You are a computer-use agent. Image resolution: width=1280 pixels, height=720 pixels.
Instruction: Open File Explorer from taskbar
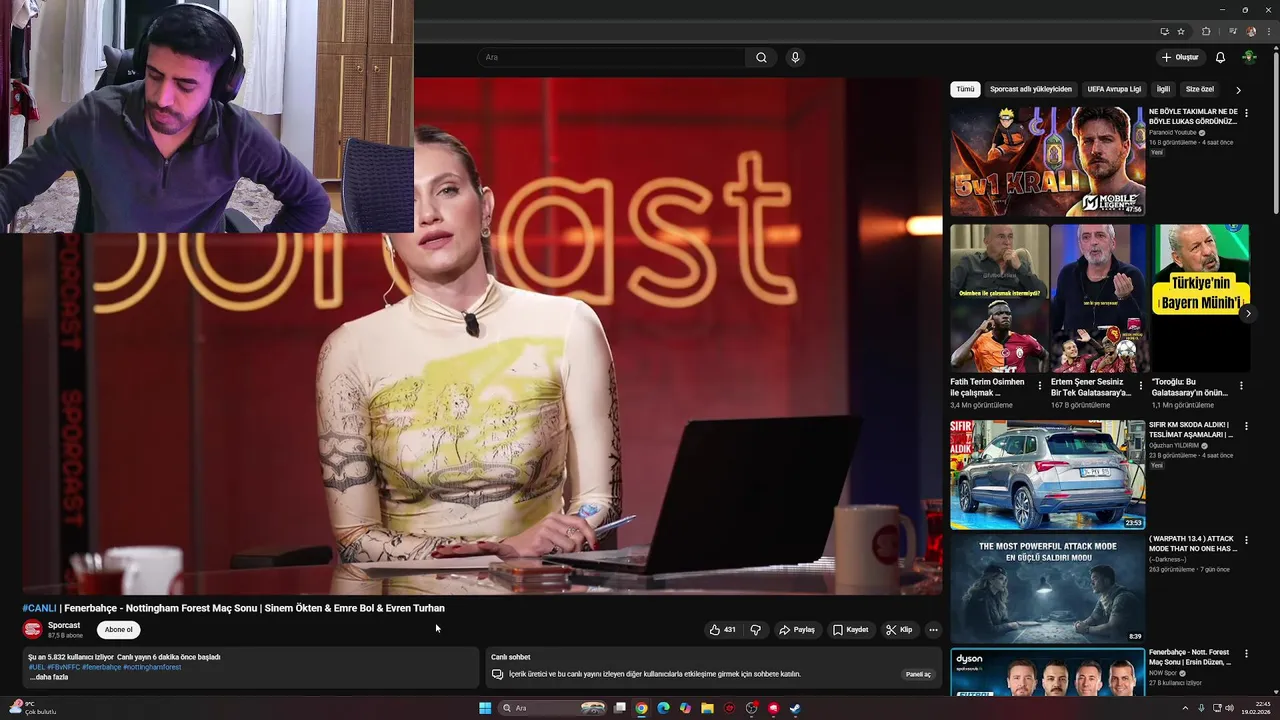[x=707, y=708]
